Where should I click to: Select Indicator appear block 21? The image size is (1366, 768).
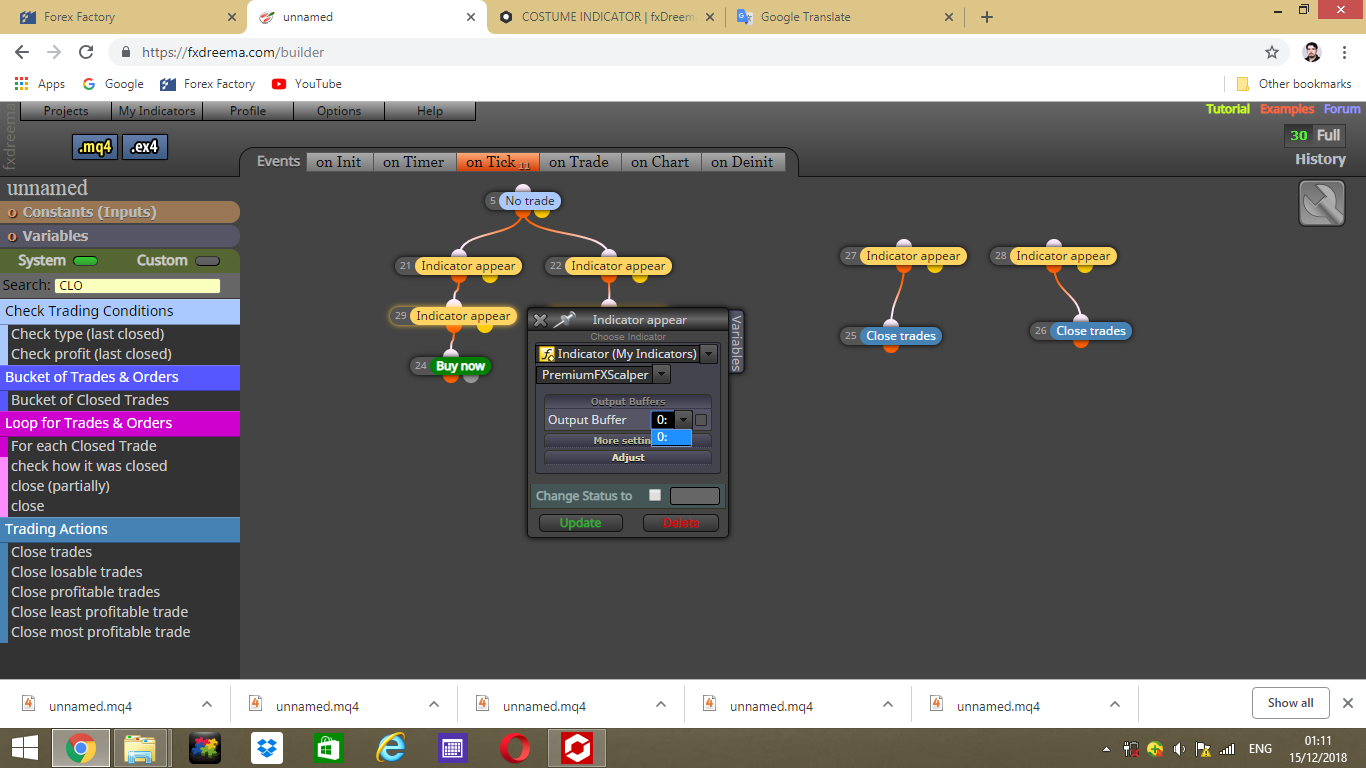(468, 266)
